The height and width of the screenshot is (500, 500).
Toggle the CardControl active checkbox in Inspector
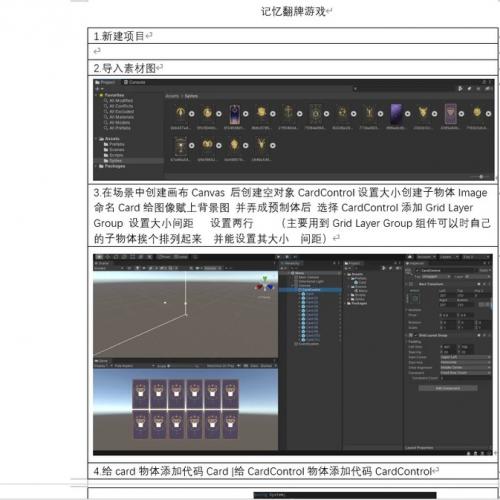click(x=417, y=271)
